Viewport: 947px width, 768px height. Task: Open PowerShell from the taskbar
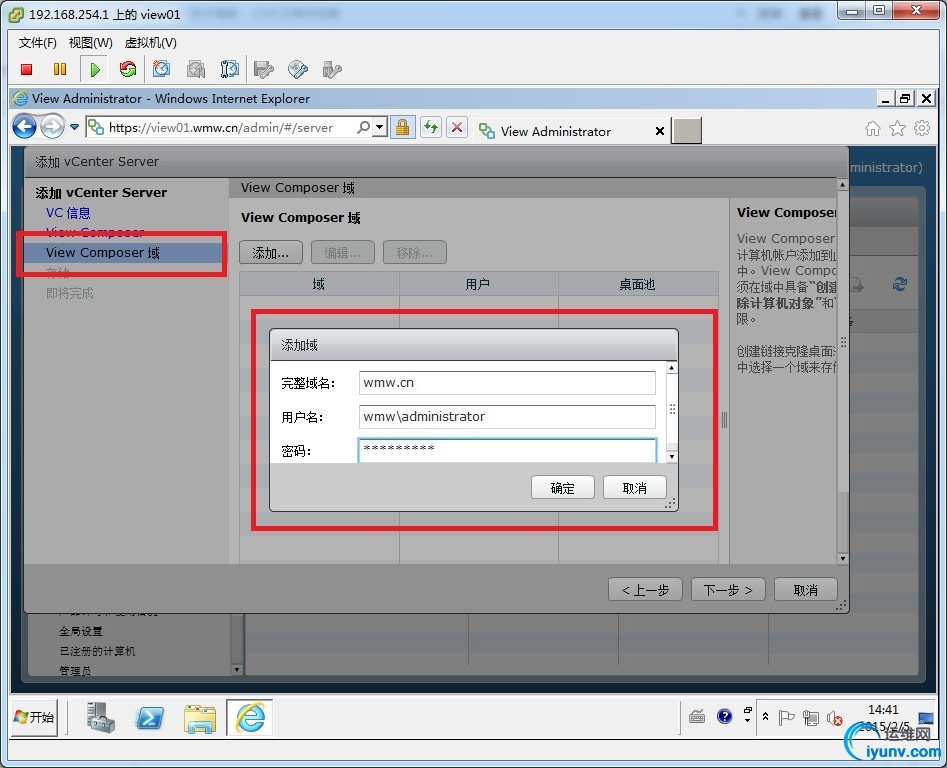tap(150, 717)
